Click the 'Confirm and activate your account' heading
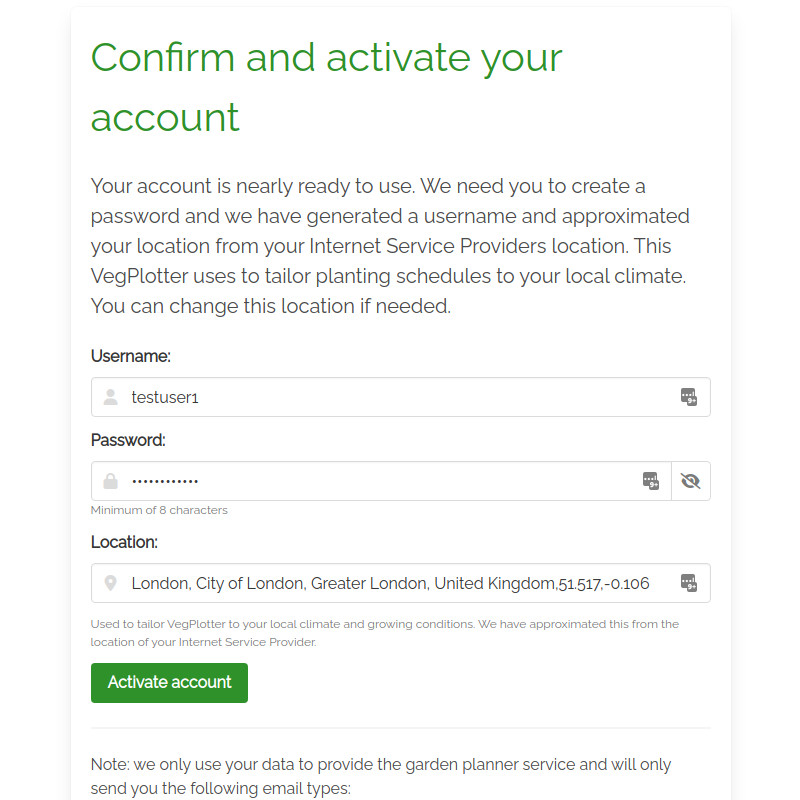The image size is (800, 800). tap(326, 87)
